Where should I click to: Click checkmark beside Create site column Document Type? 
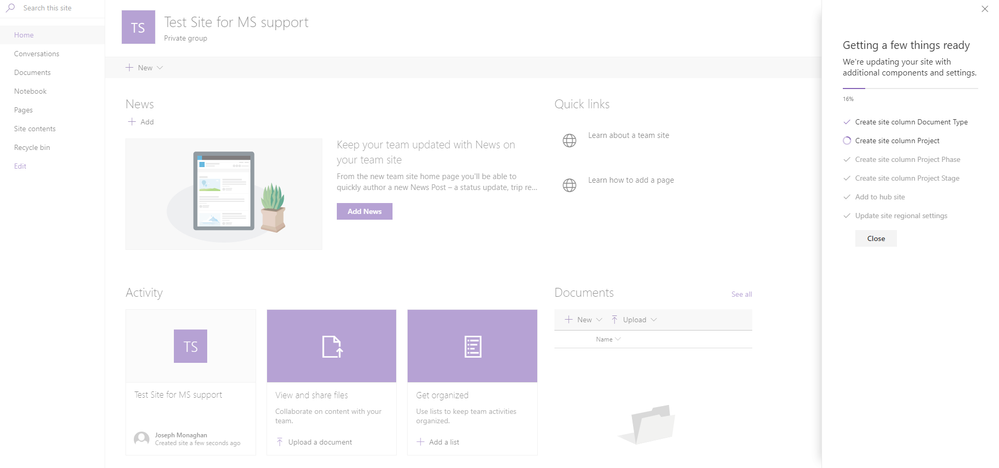point(847,122)
